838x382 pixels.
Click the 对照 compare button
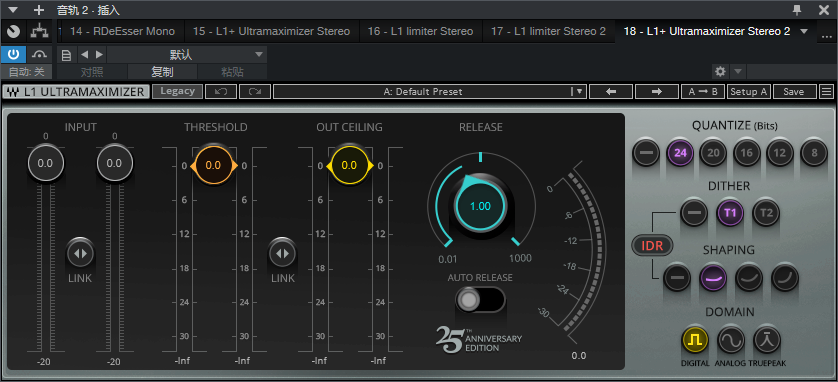pyautogui.click(x=92, y=72)
